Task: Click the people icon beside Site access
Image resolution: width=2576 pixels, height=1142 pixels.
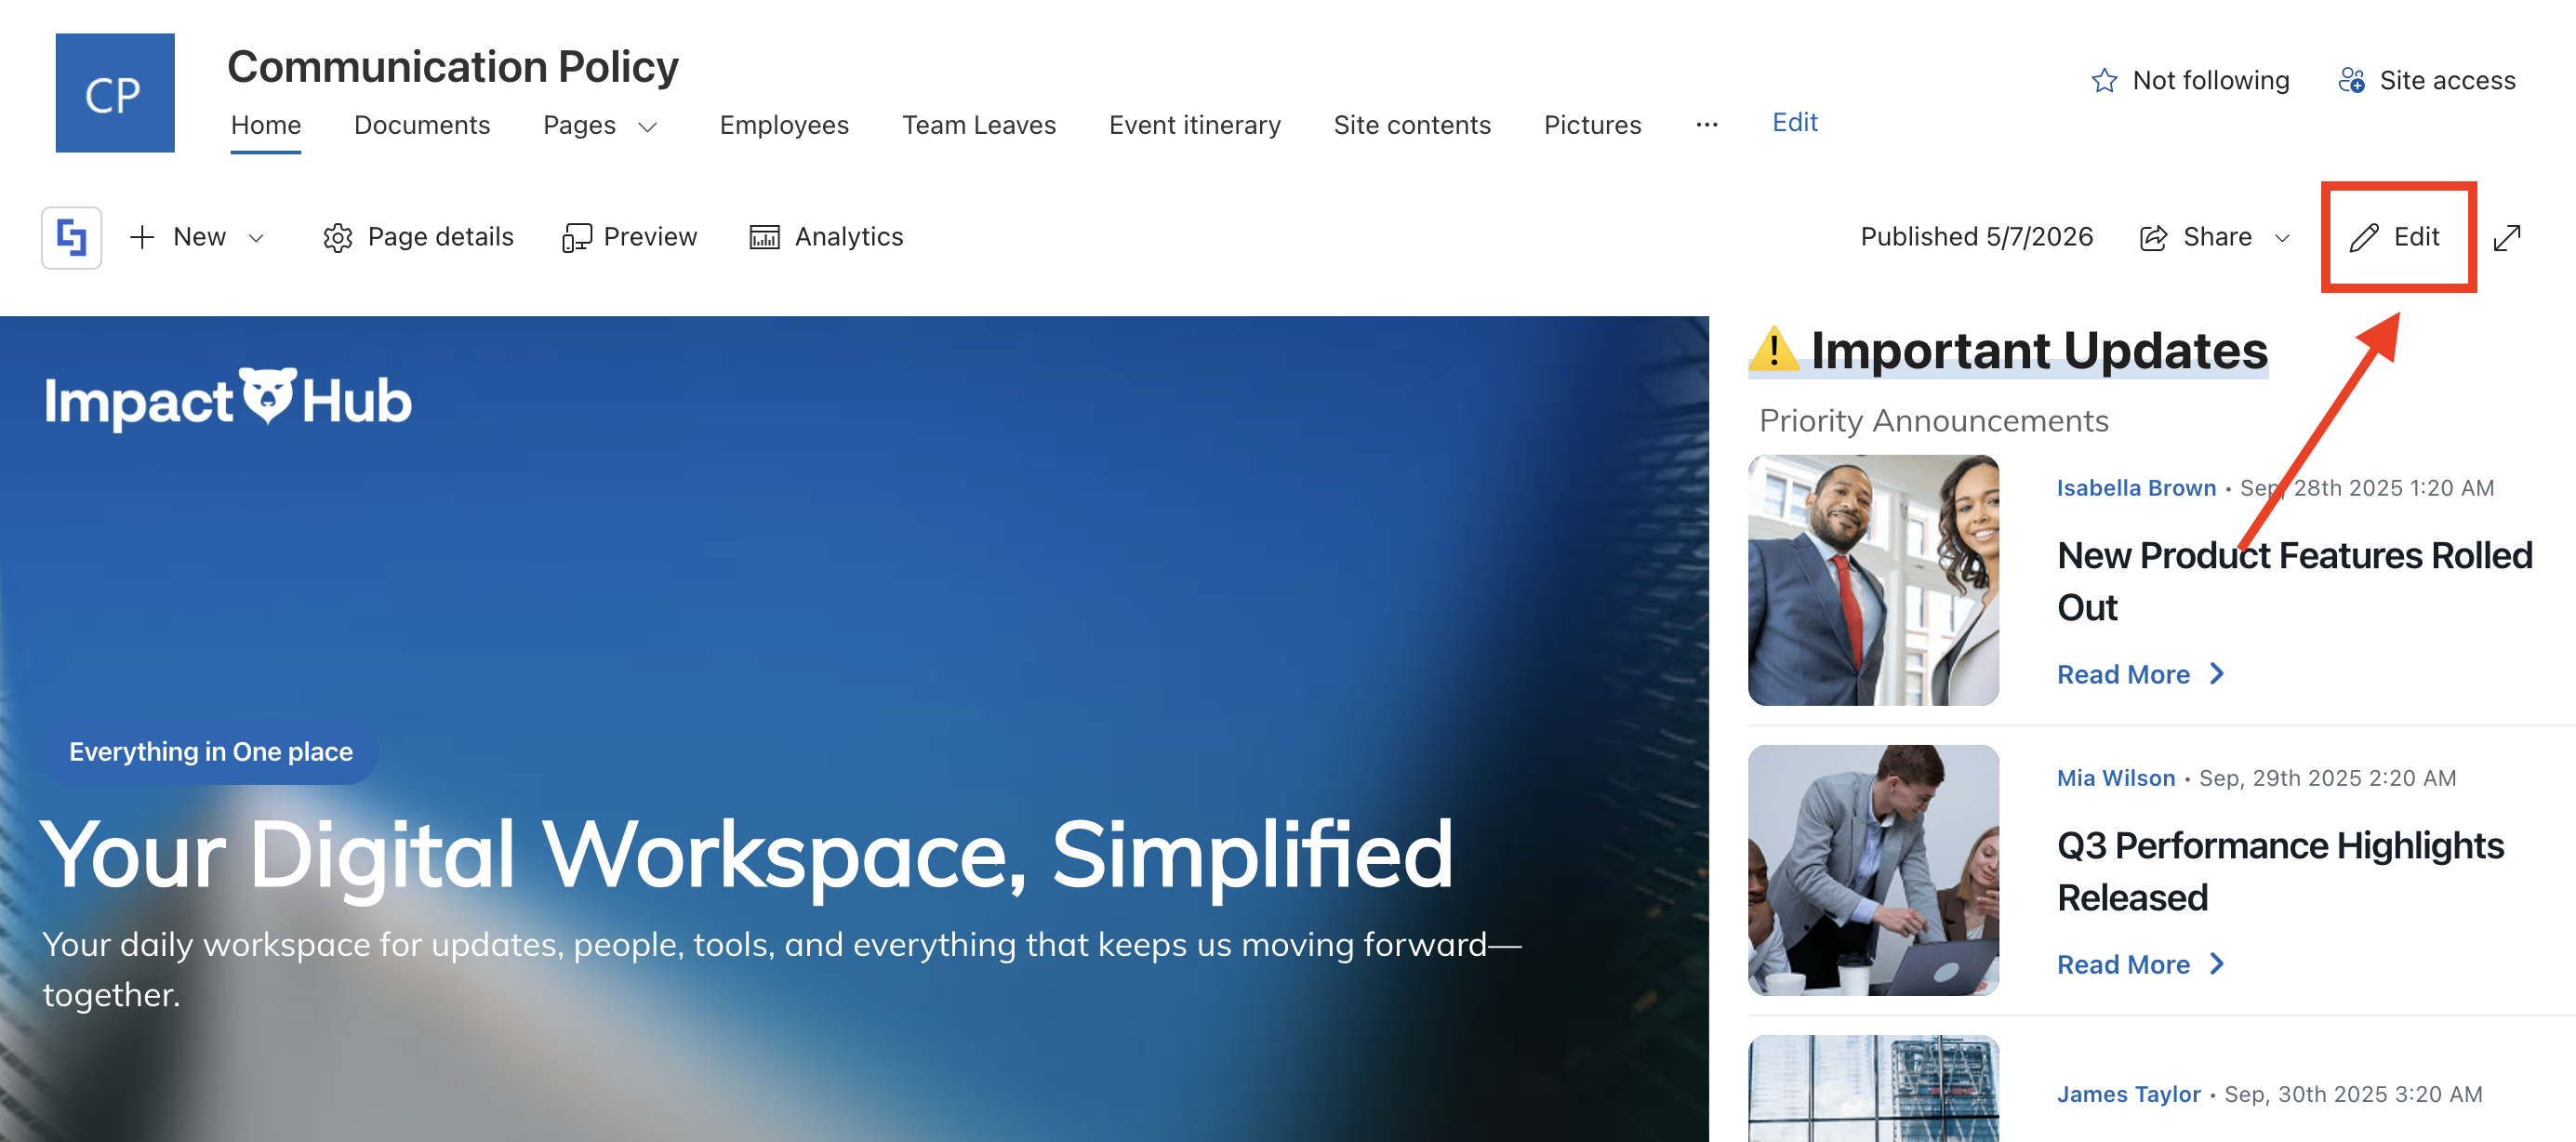Action: tap(2351, 80)
